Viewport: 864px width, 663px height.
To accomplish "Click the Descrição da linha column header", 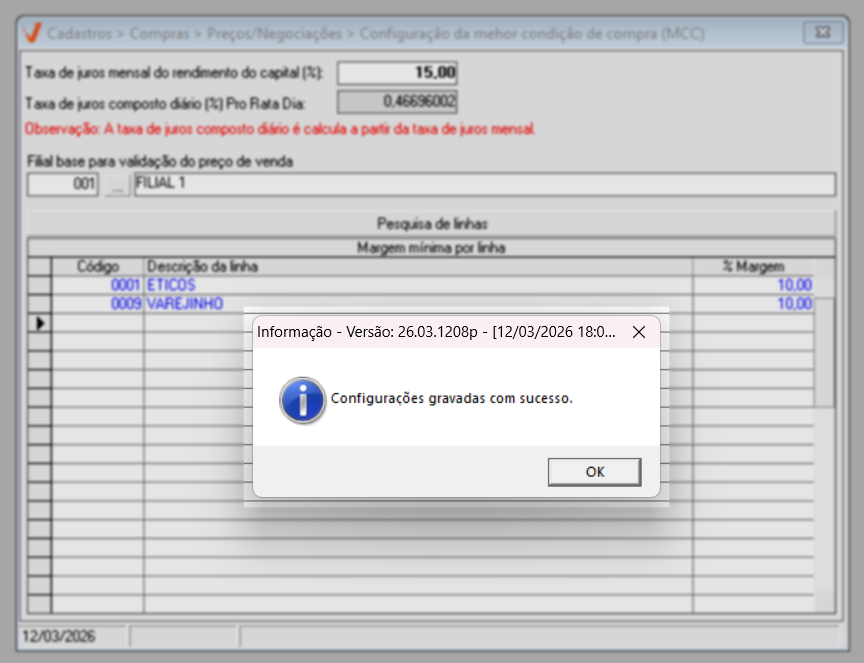I will click(418, 266).
